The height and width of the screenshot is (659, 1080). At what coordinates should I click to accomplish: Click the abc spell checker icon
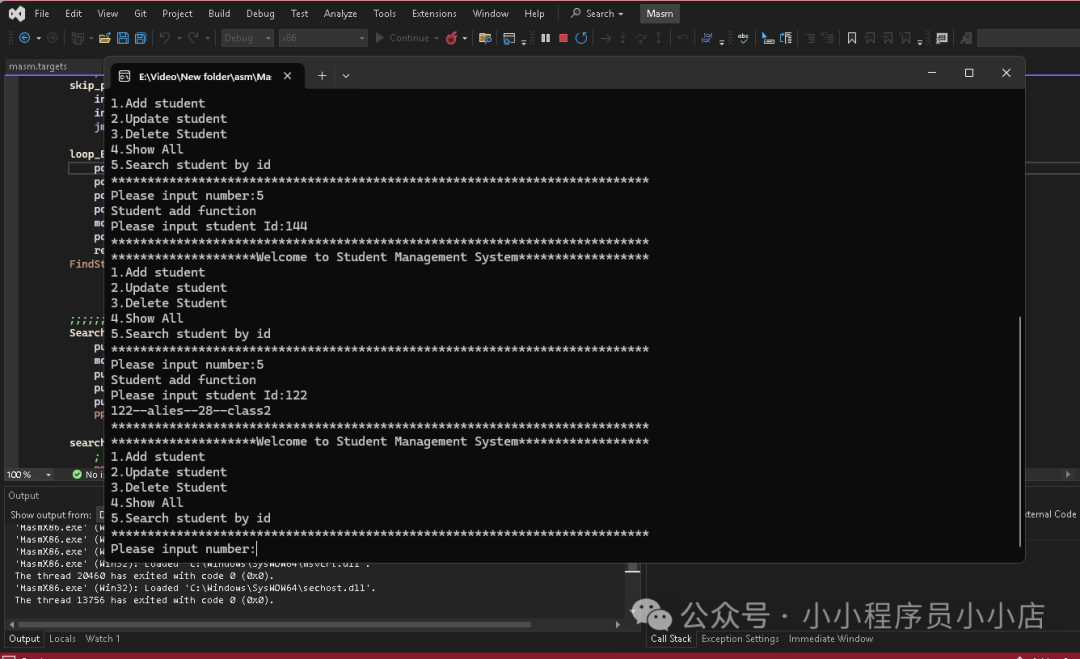point(743,38)
